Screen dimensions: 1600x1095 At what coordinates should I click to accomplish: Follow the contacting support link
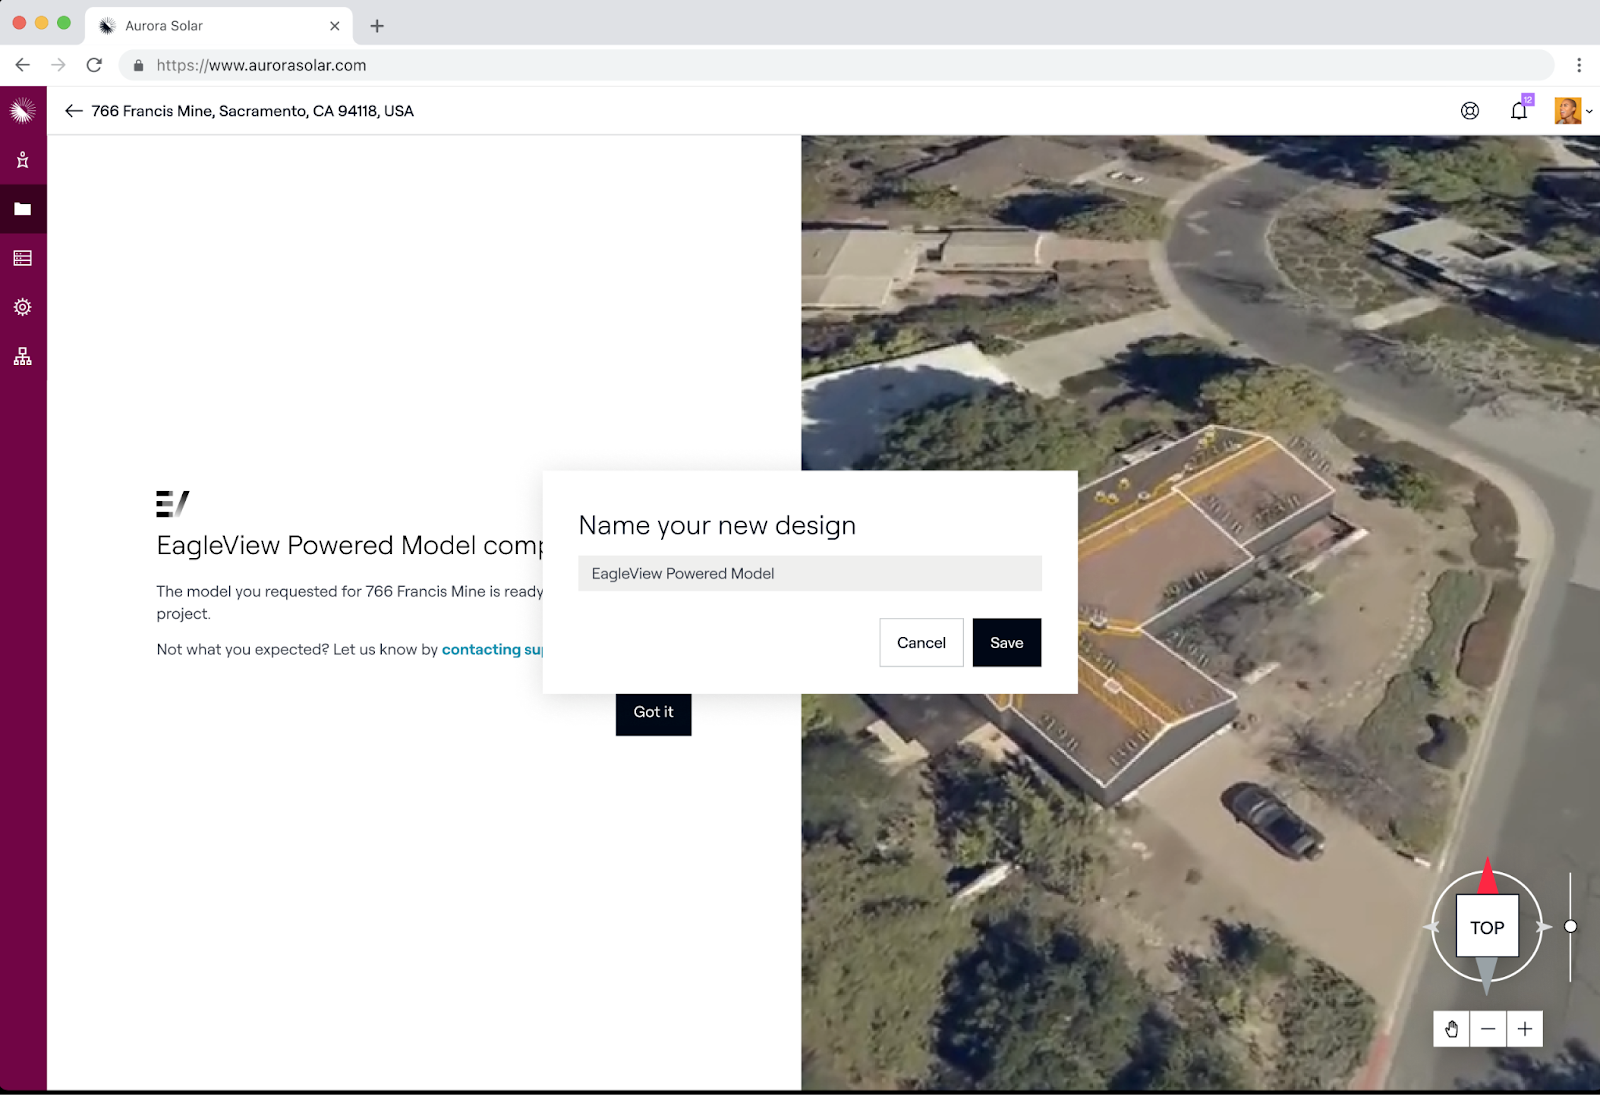pyautogui.click(x=491, y=650)
